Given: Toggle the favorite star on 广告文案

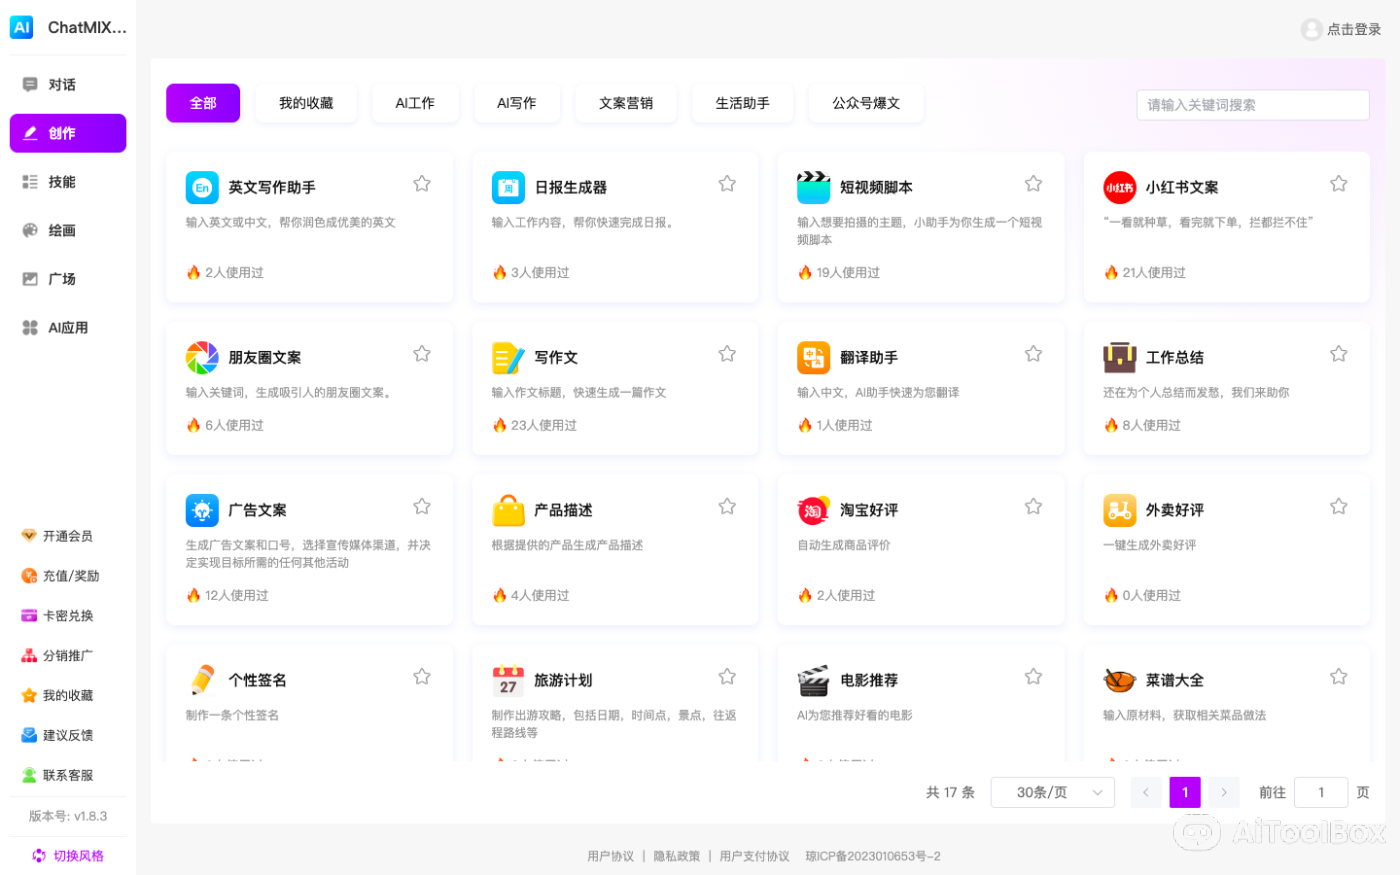Looking at the screenshot, I should (x=421, y=506).
